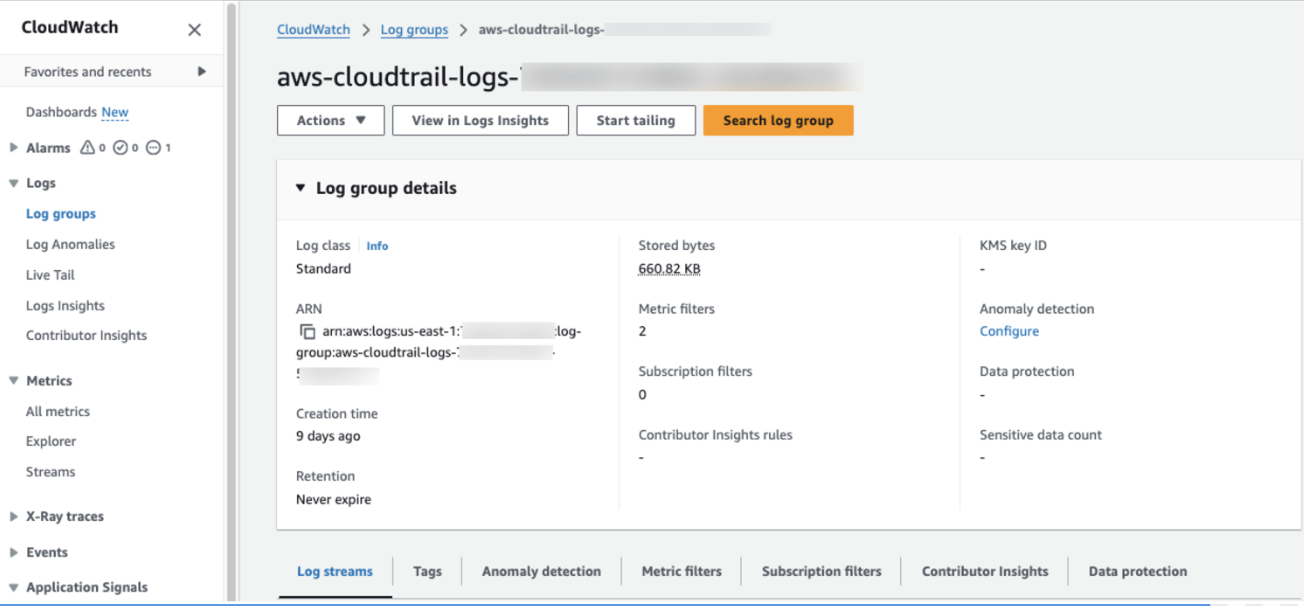Open View in Logs Insights
The height and width of the screenshot is (606, 1304).
coord(480,120)
